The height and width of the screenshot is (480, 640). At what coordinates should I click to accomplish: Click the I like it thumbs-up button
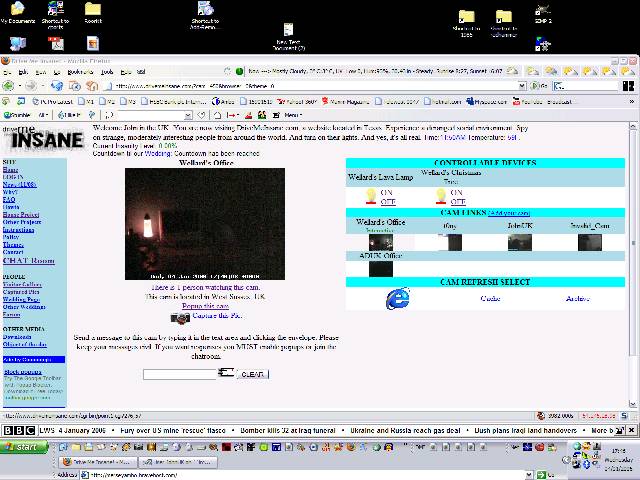[x=69, y=115]
